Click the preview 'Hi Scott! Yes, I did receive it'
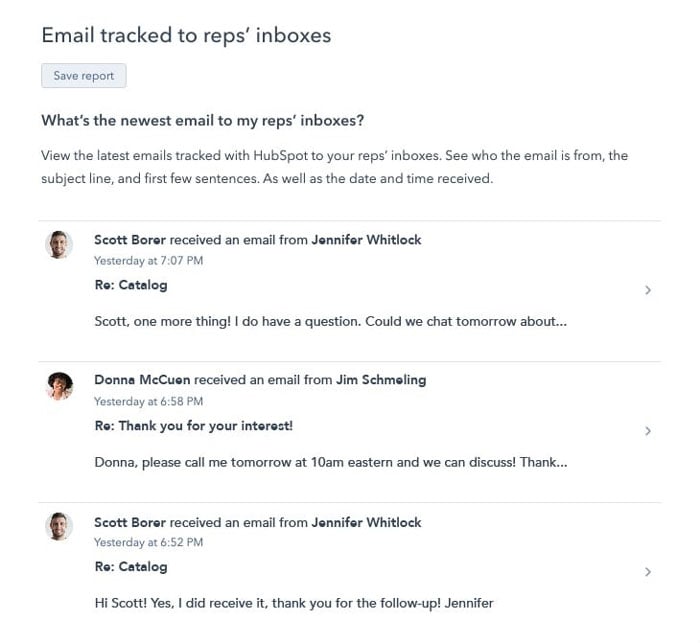The image size is (700, 643). [293, 603]
